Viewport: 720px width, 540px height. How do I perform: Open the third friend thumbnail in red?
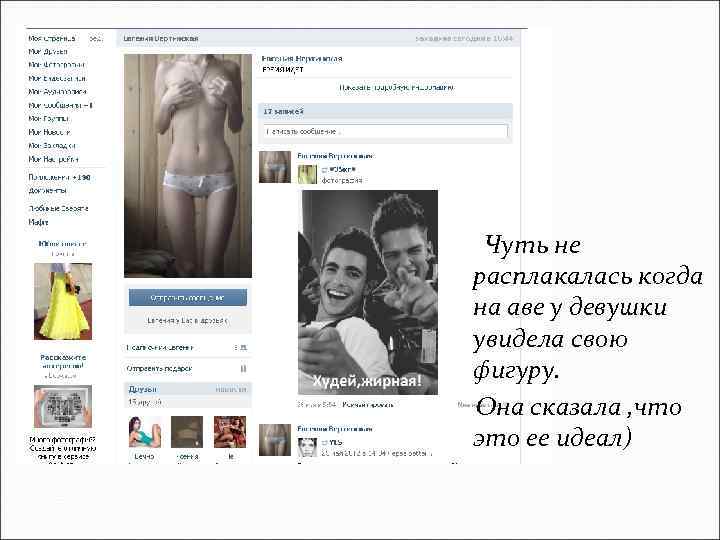[230, 432]
